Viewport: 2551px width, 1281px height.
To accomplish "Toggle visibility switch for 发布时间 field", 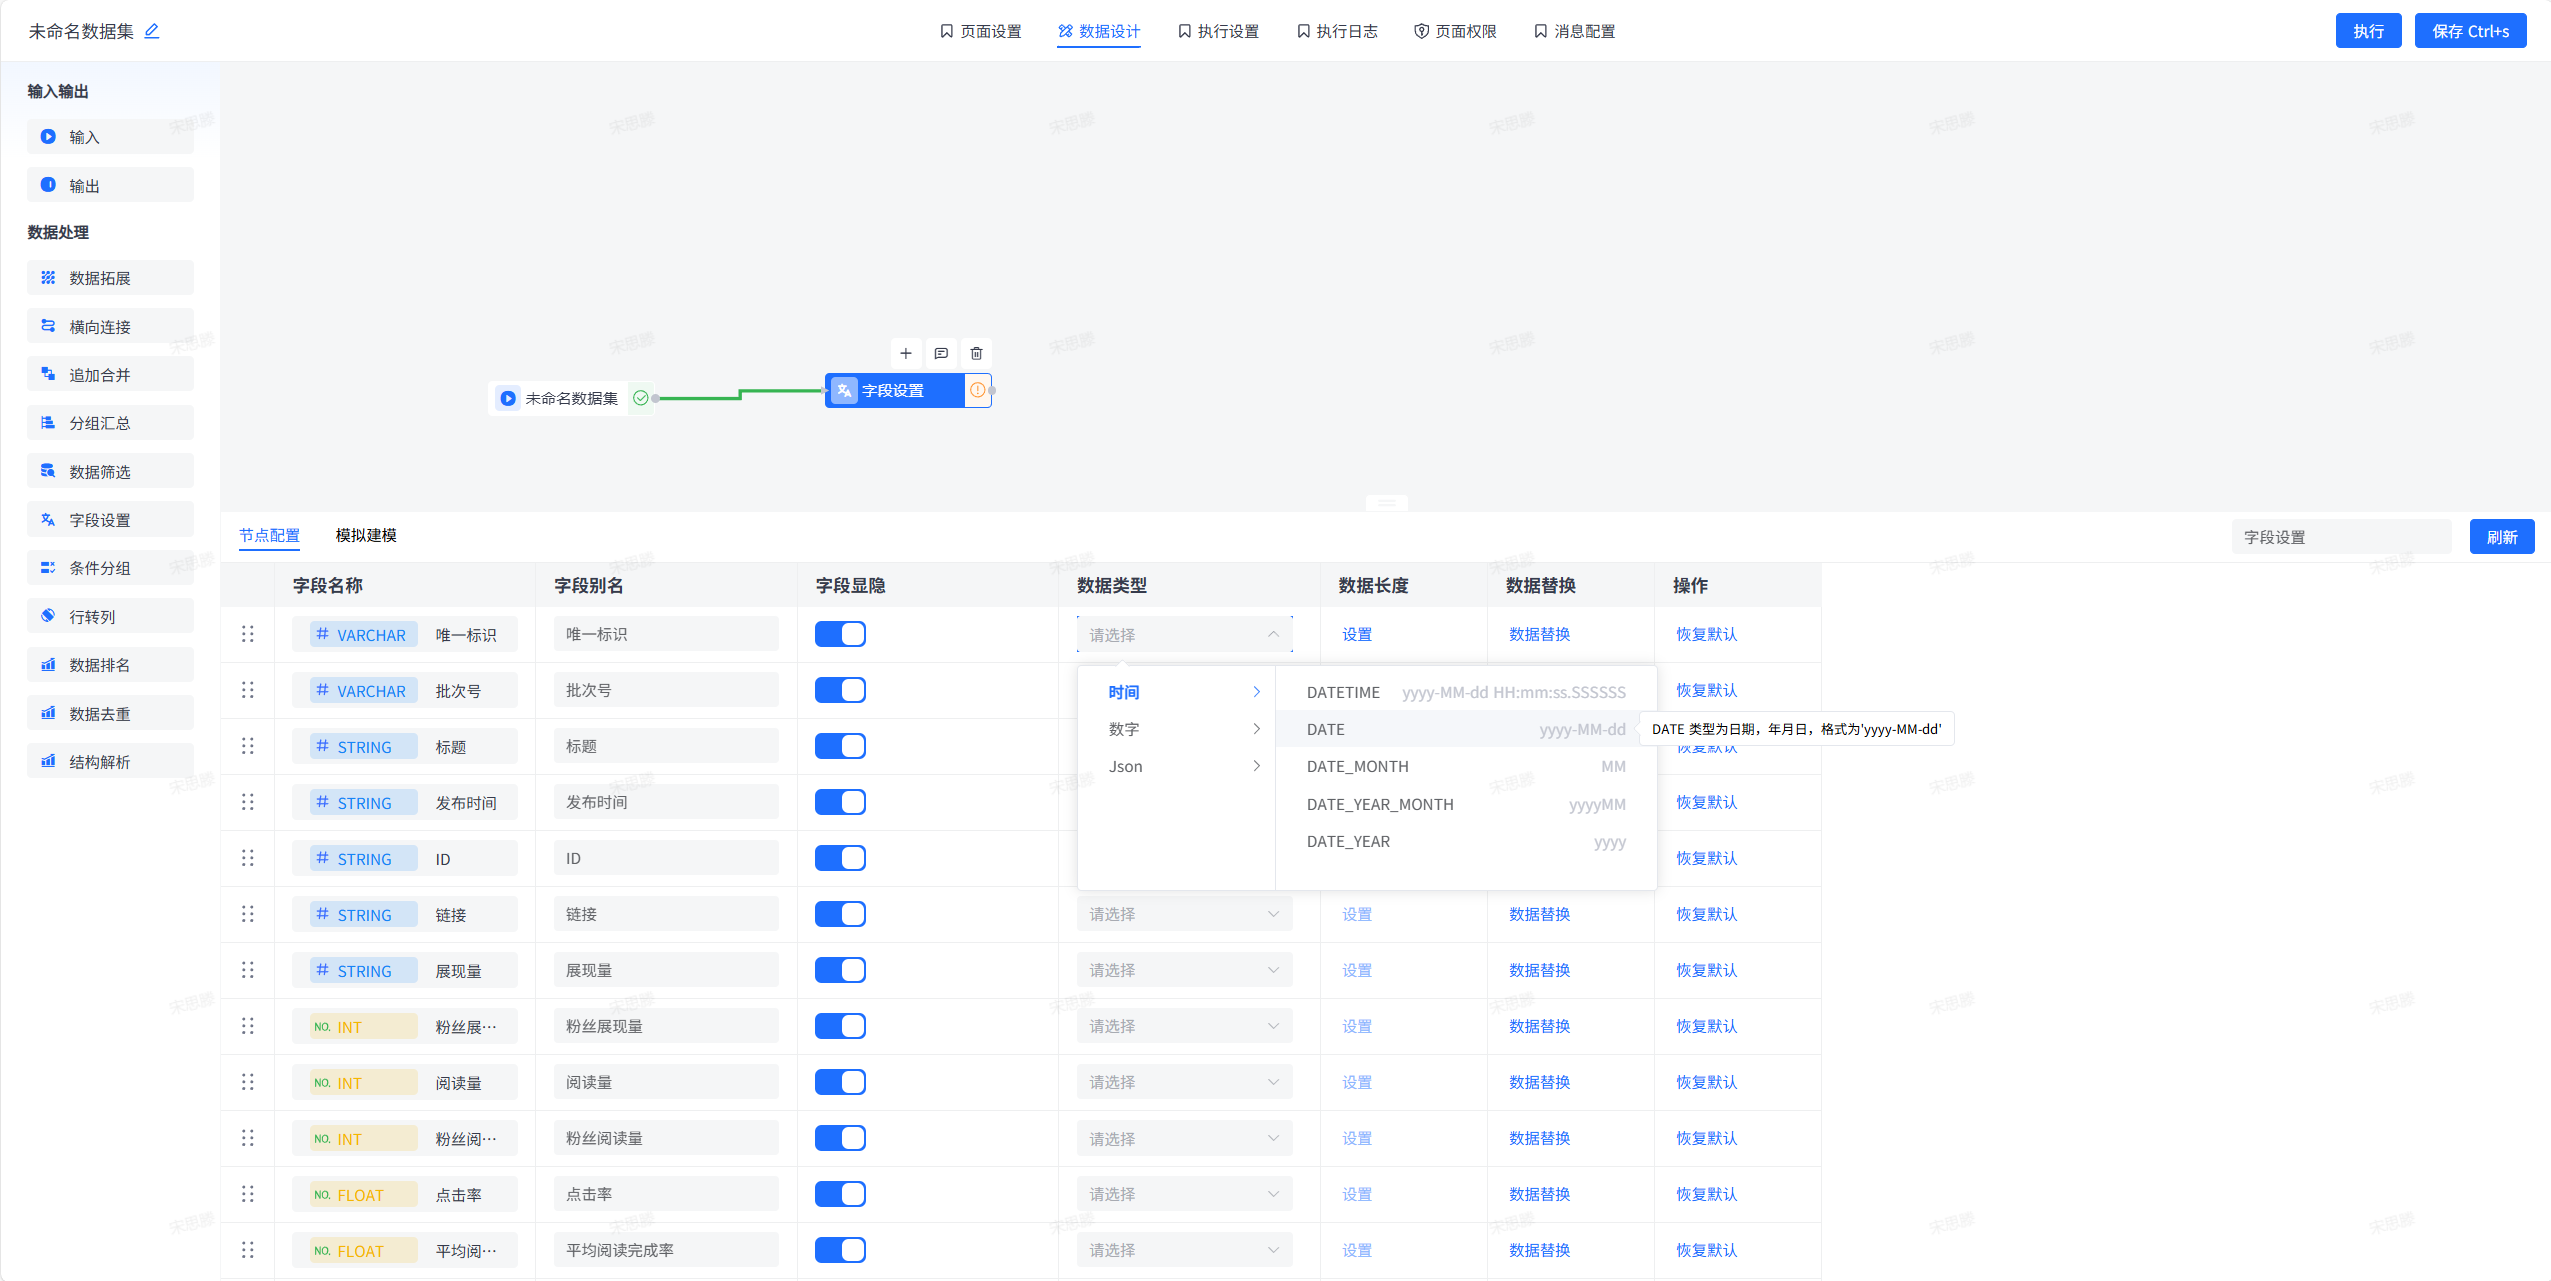I will pos(840,802).
